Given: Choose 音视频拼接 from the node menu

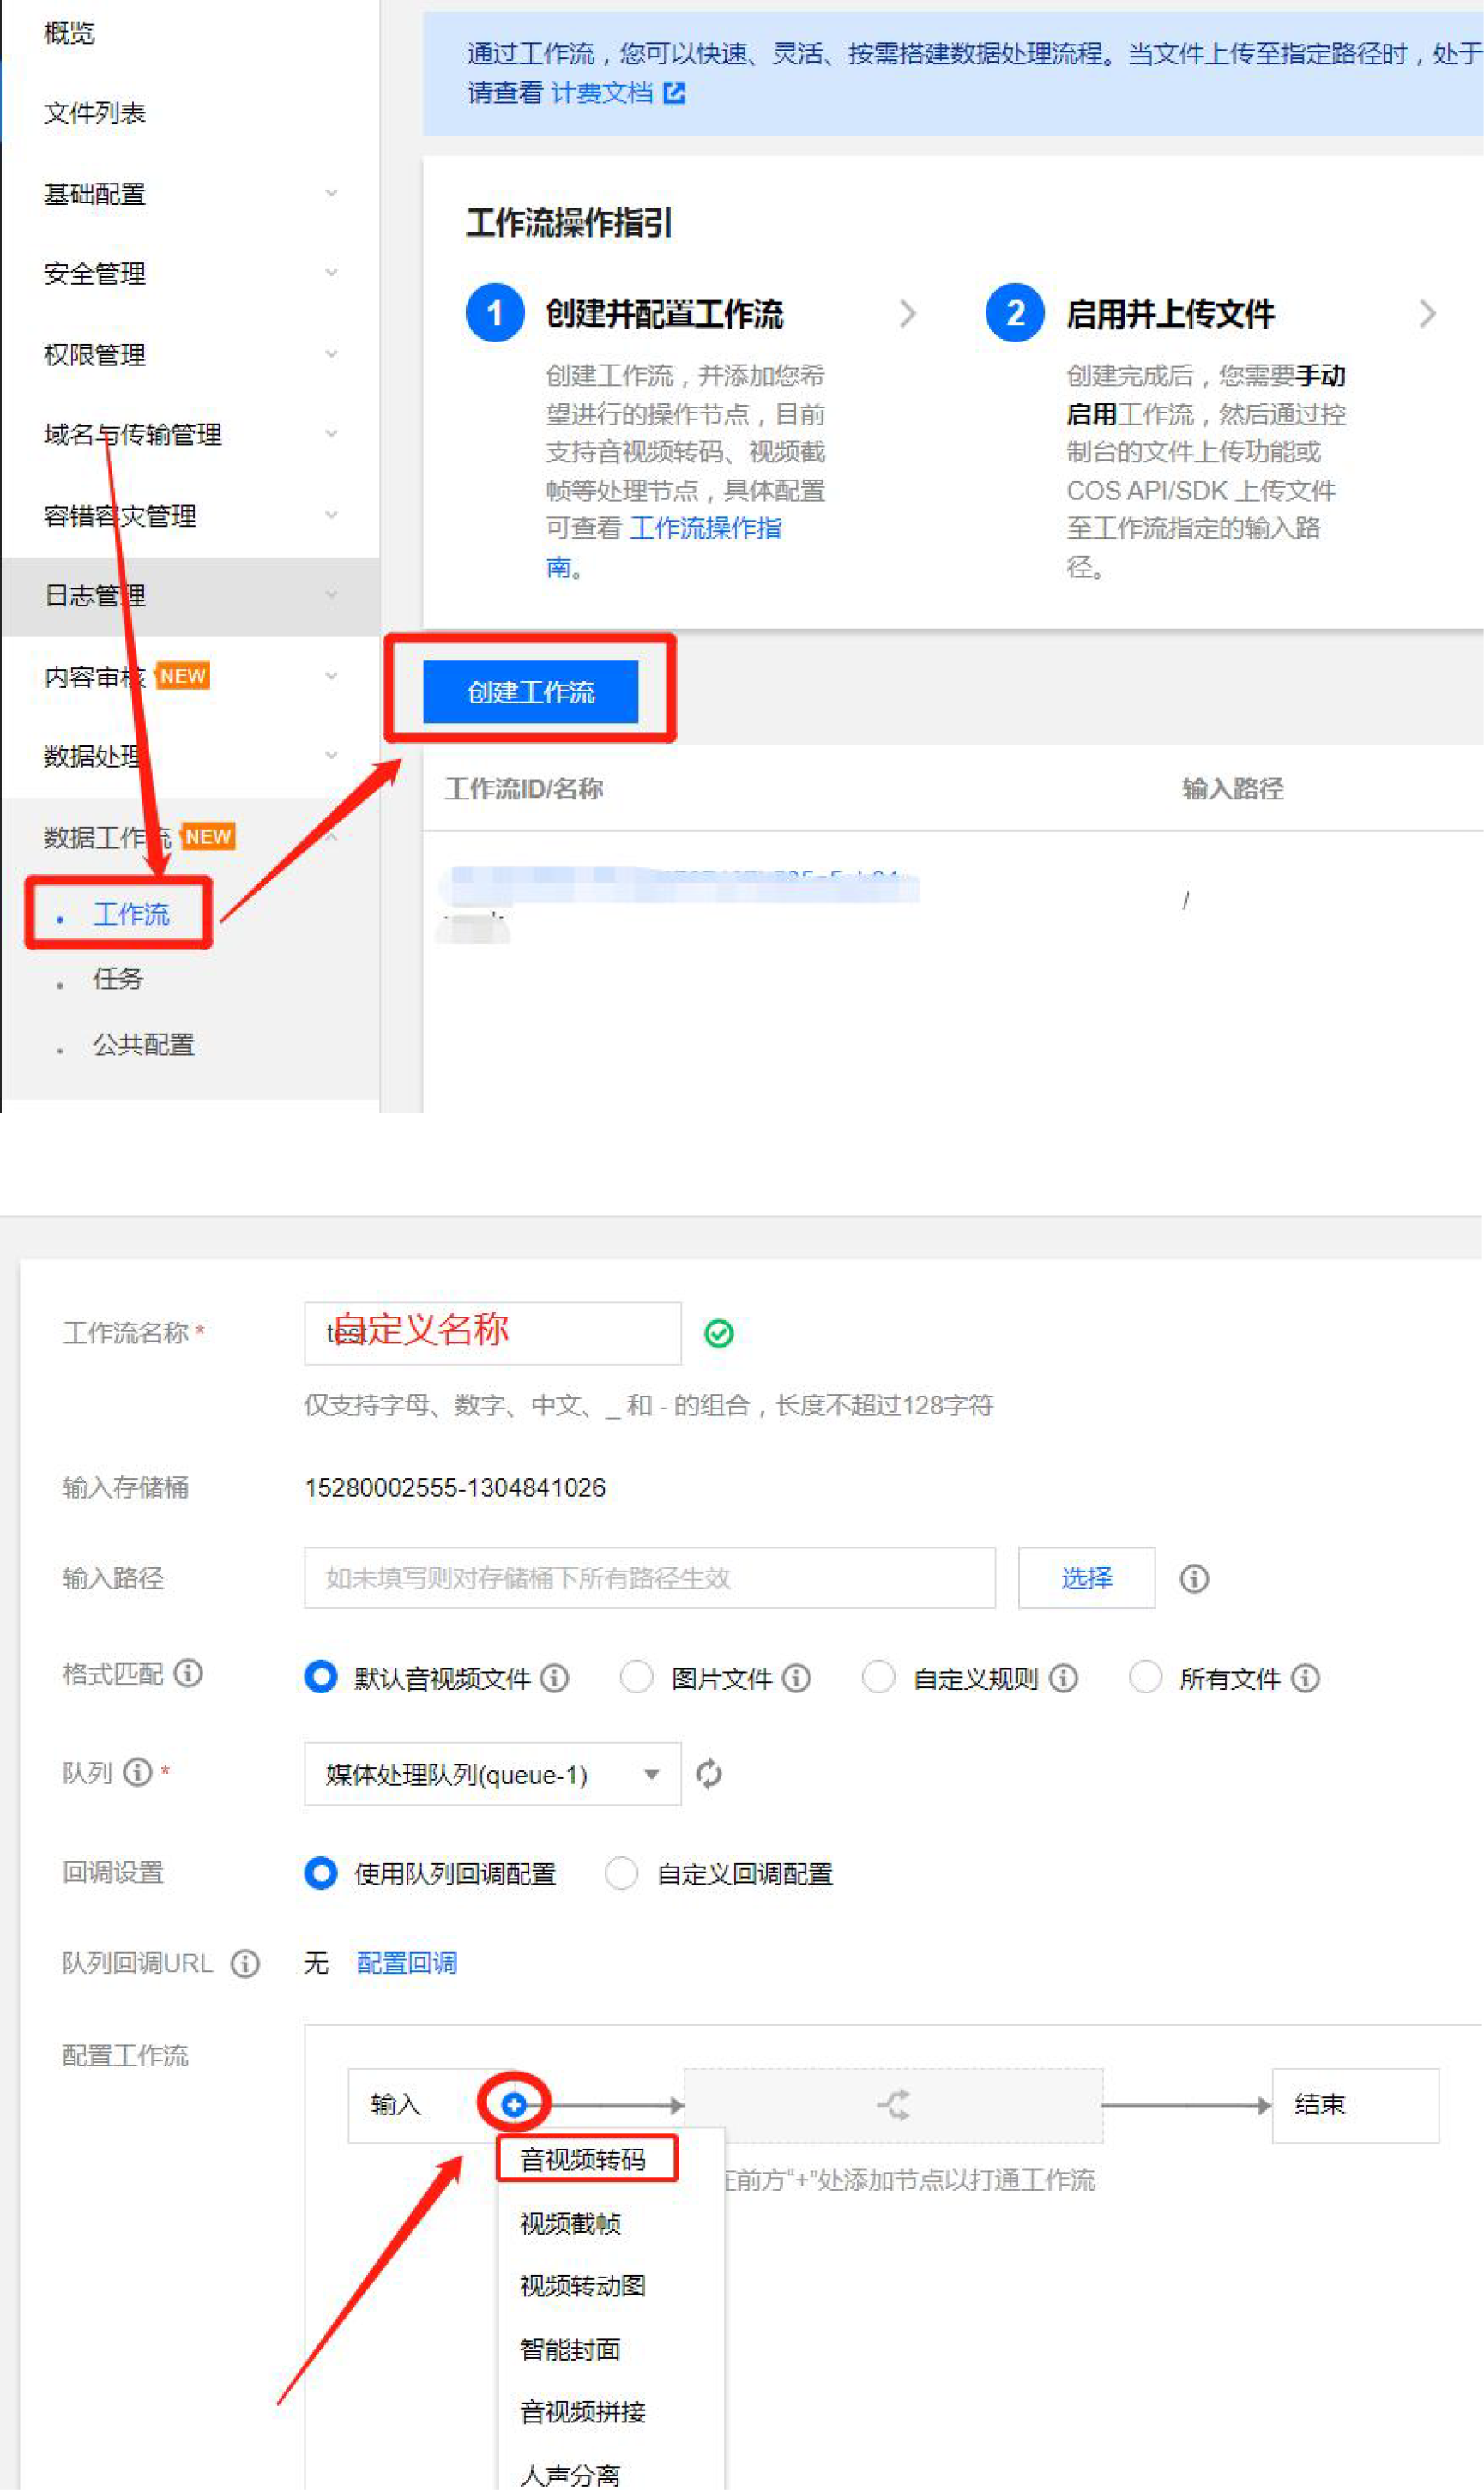Looking at the screenshot, I should [583, 2412].
